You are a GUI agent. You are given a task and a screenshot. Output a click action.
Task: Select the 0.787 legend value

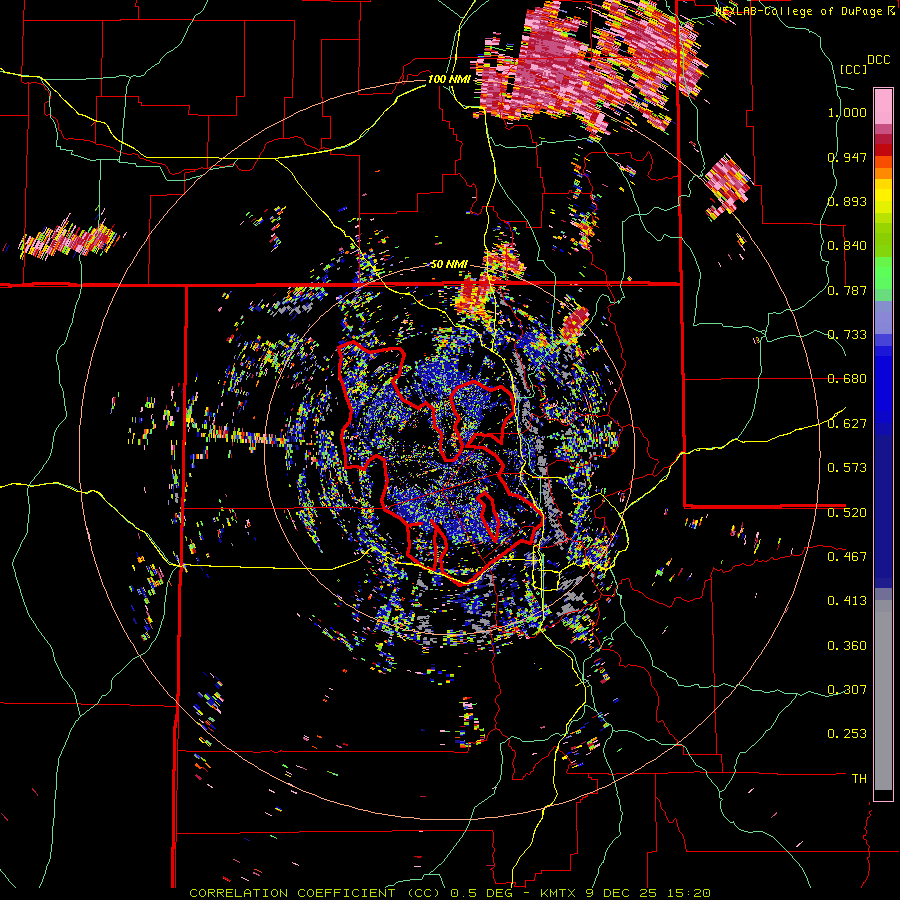[x=847, y=290]
